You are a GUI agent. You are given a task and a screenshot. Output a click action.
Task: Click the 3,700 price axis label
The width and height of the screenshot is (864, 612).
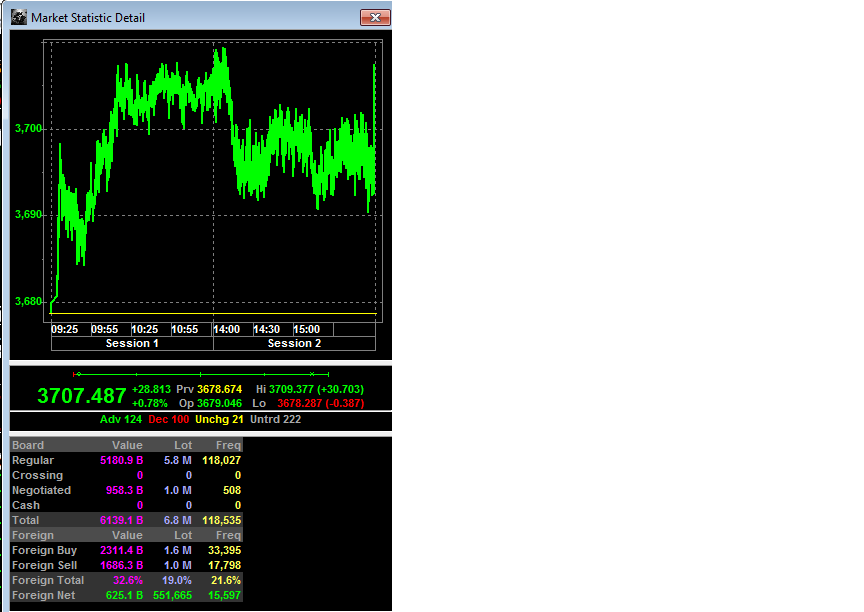point(28,128)
